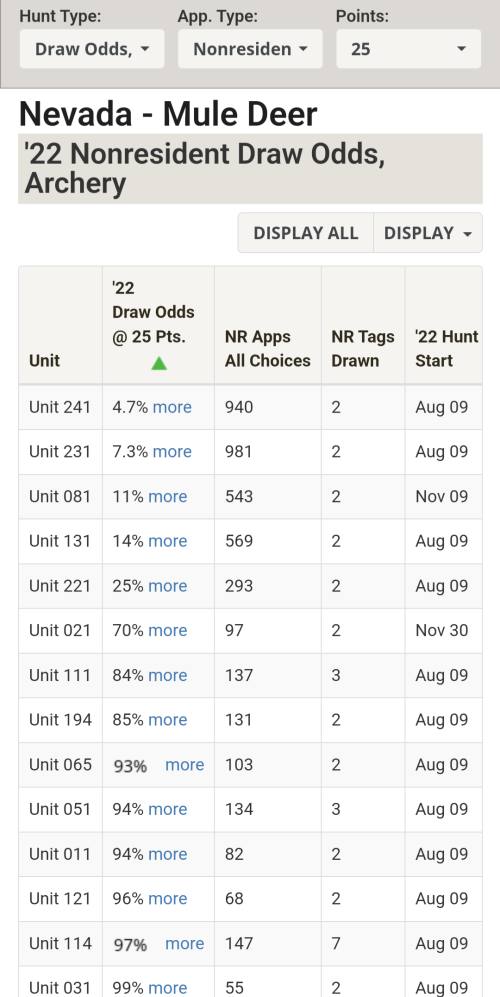Sort by the Unit column header

pyautogui.click(x=45, y=361)
